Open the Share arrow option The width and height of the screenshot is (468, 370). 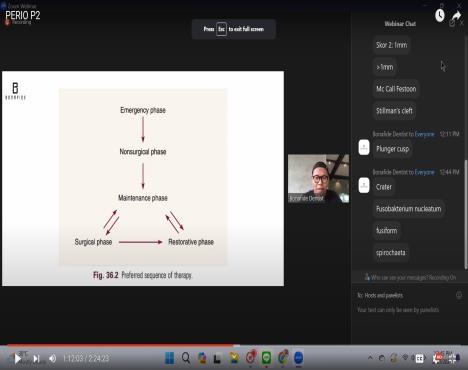(456, 15)
